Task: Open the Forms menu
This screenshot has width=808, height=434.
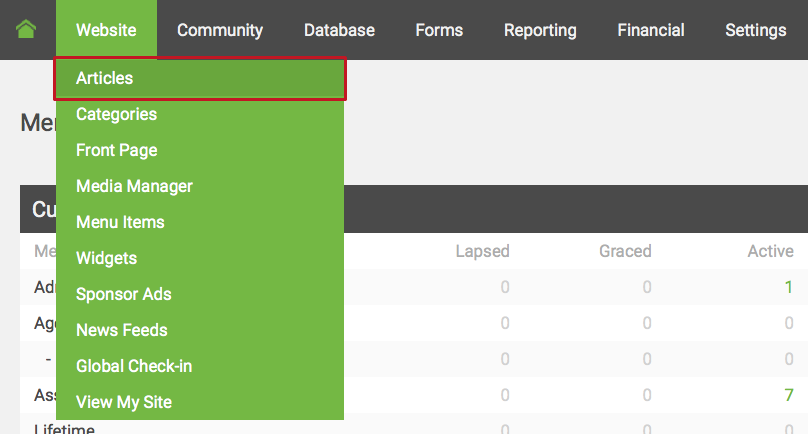Action: click(439, 30)
